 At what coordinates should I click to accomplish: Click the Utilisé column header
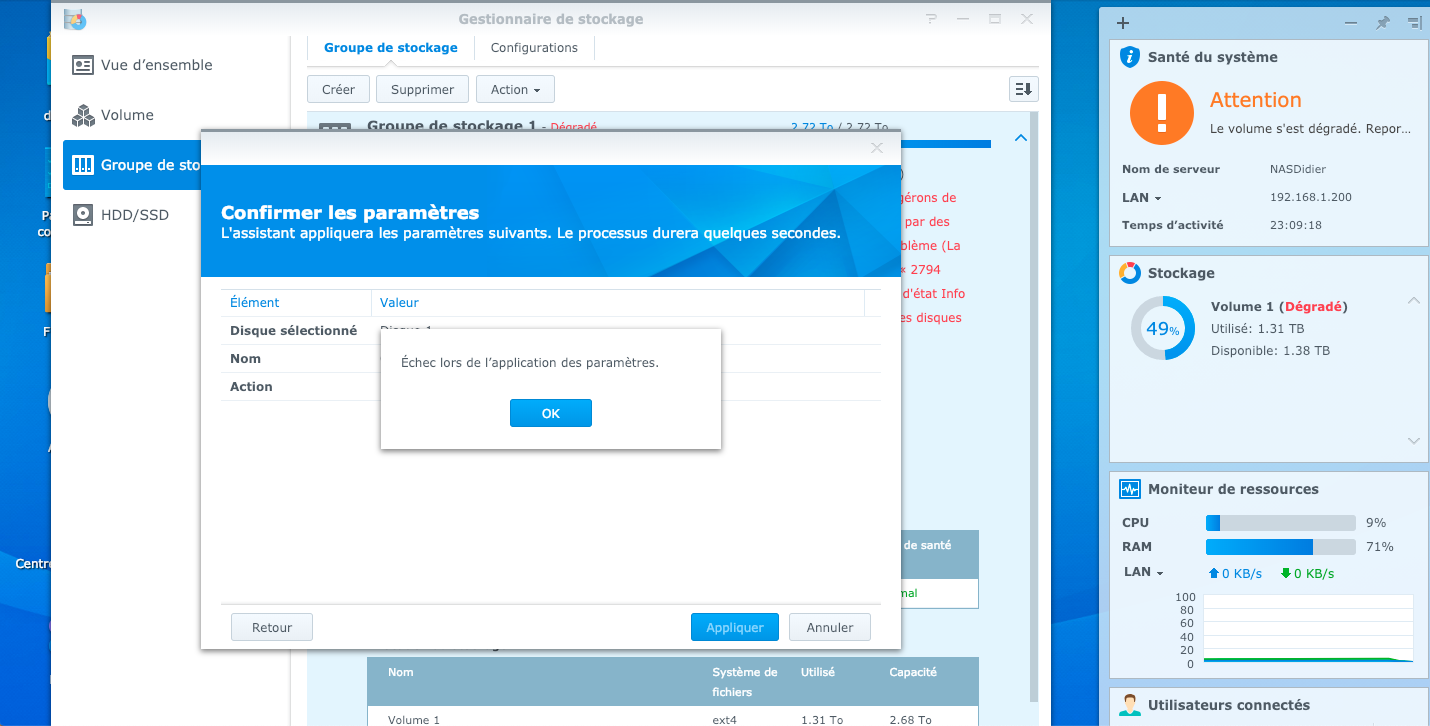(818, 672)
